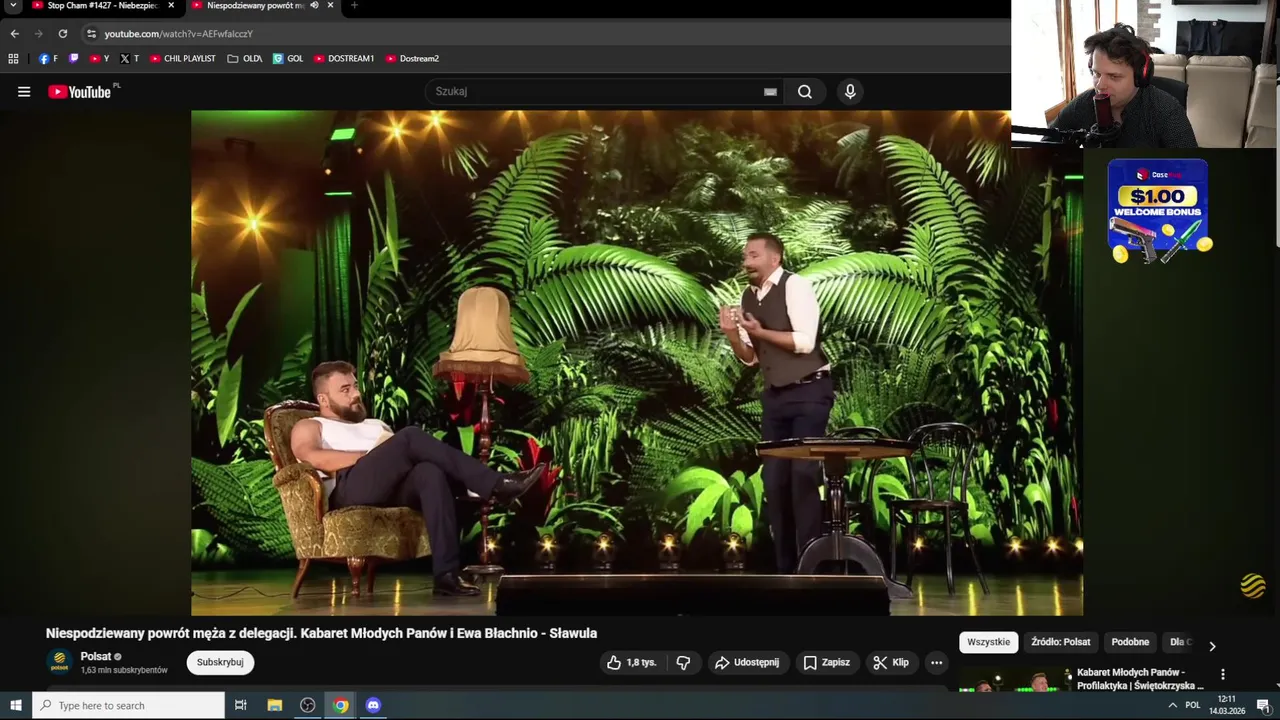Image resolution: width=1280 pixels, height=720 pixels.
Task: Open the GOL bookmark
Action: [x=288, y=59]
